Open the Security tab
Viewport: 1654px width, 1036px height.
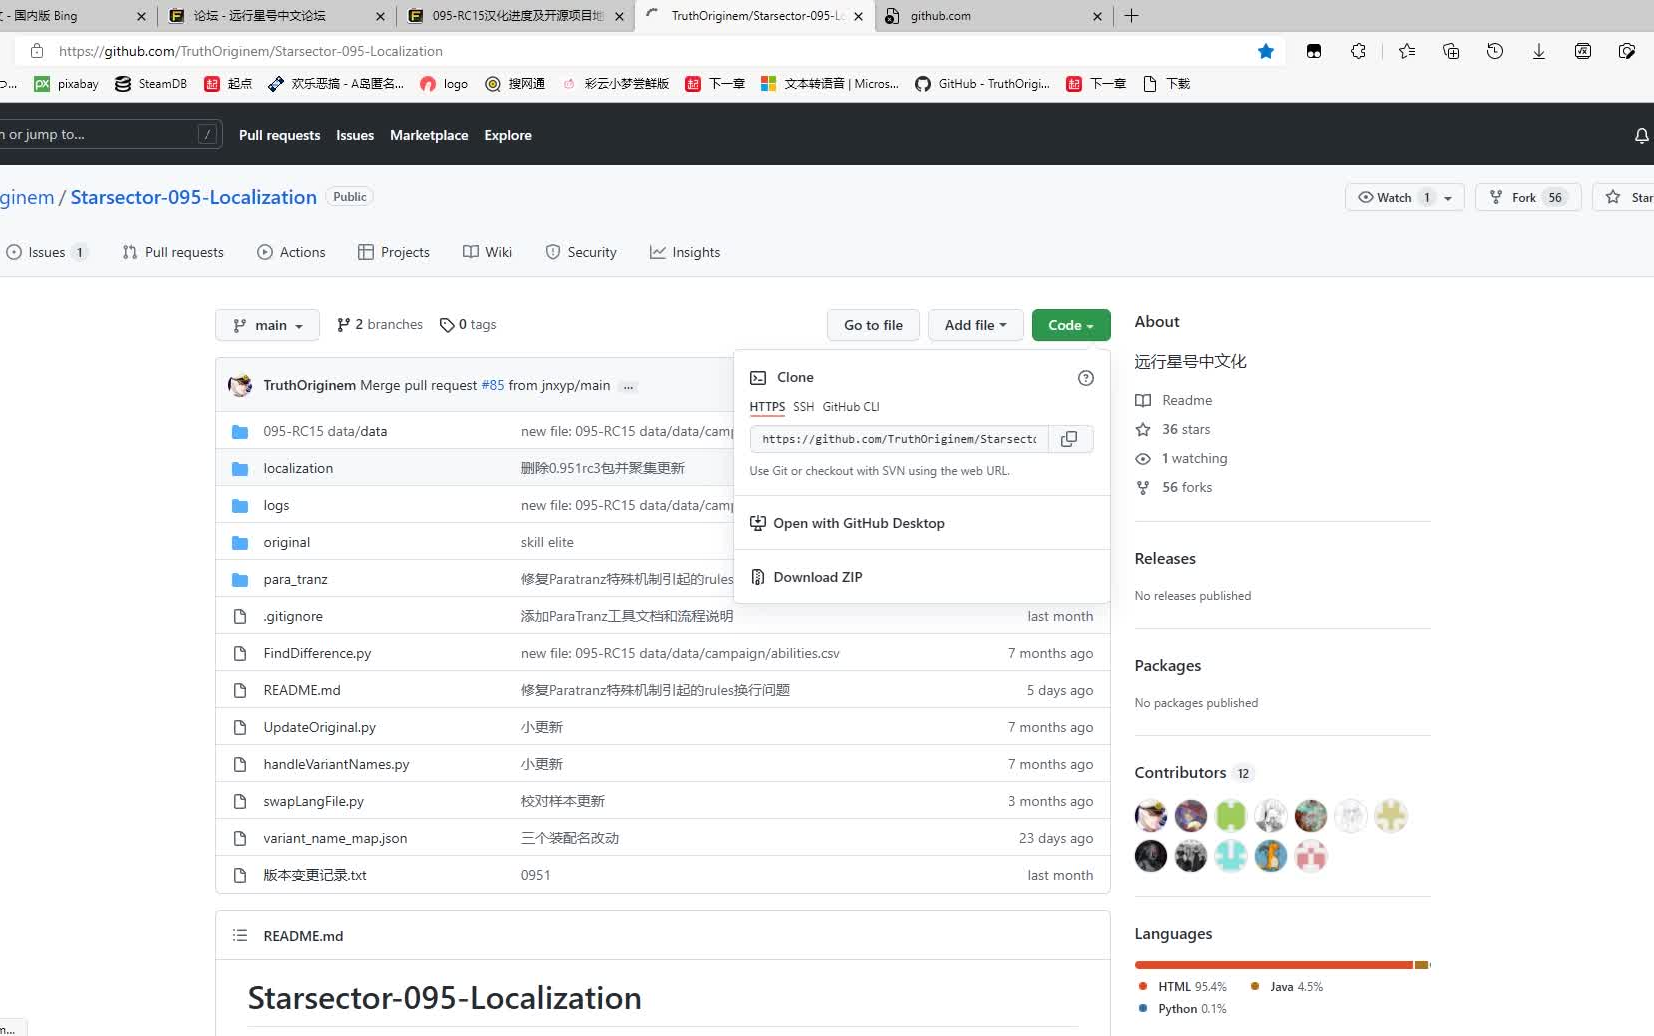[x=581, y=252]
